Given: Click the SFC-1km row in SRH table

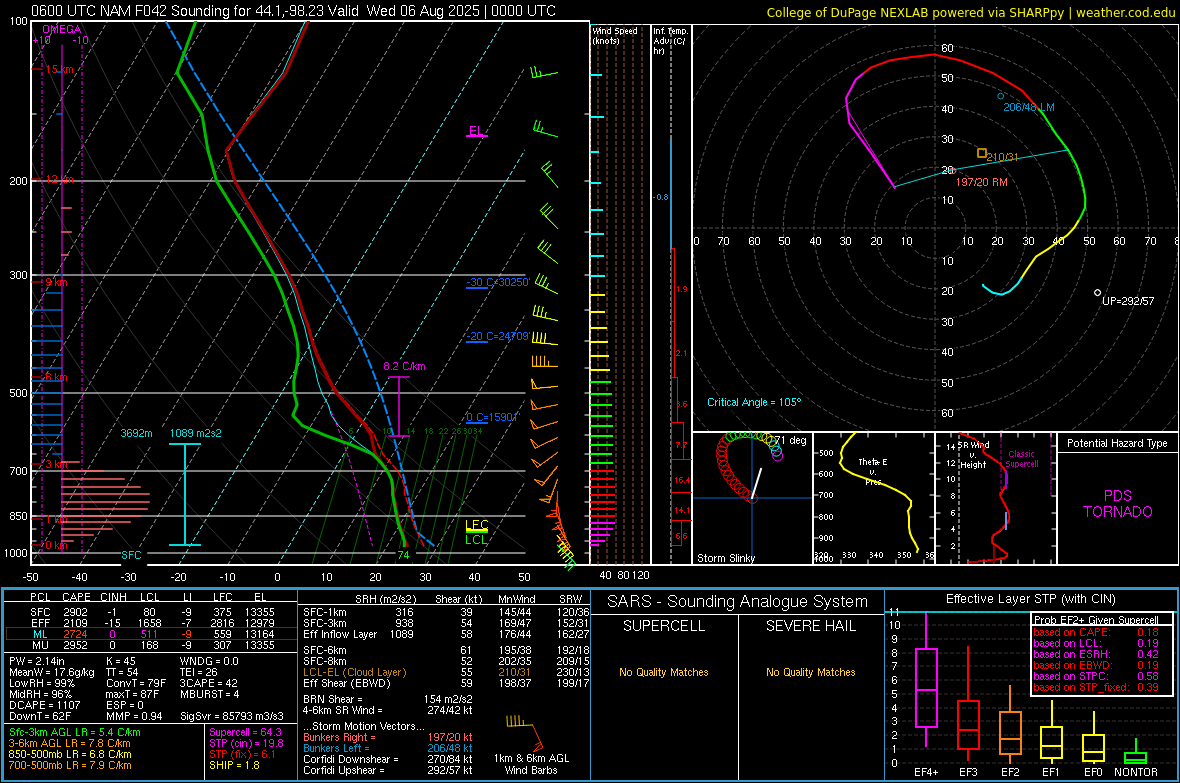Looking at the screenshot, I should point(446,612).
